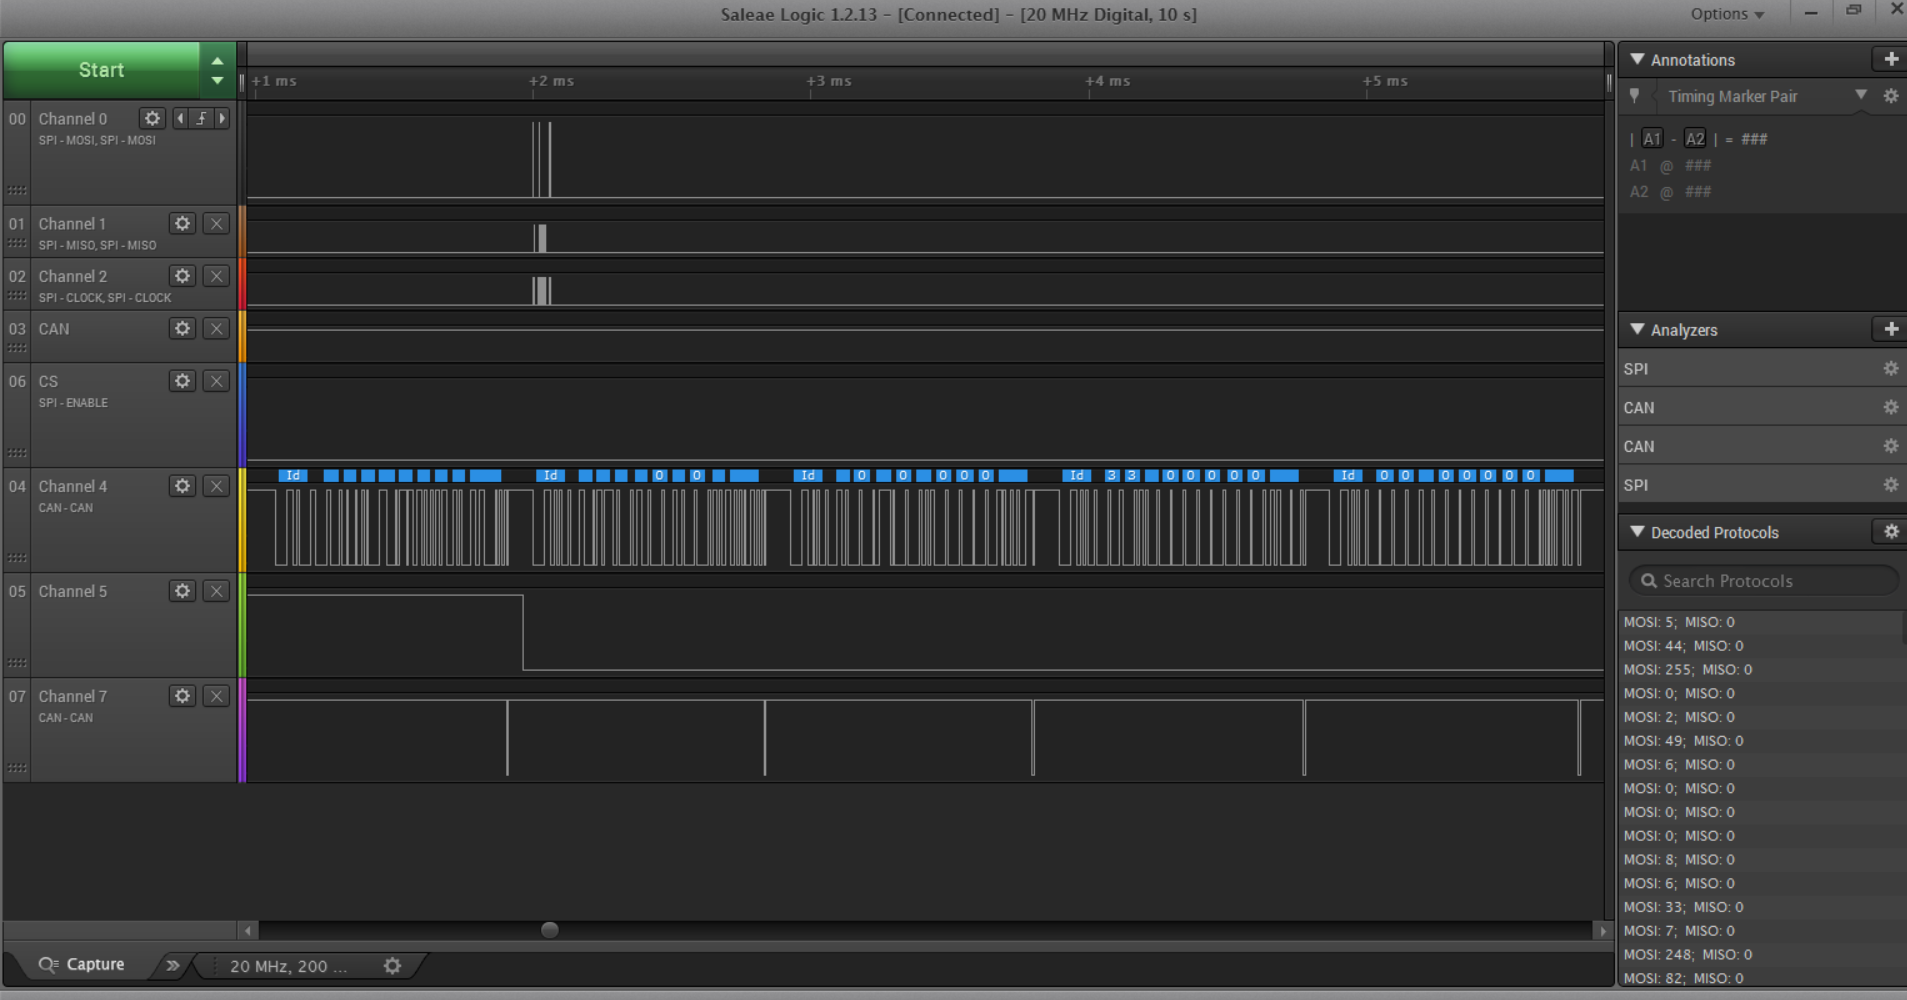Expand tab list with double chevron
The width and height of the screenshot is (1907, 1000).
[x=173, y=965]
